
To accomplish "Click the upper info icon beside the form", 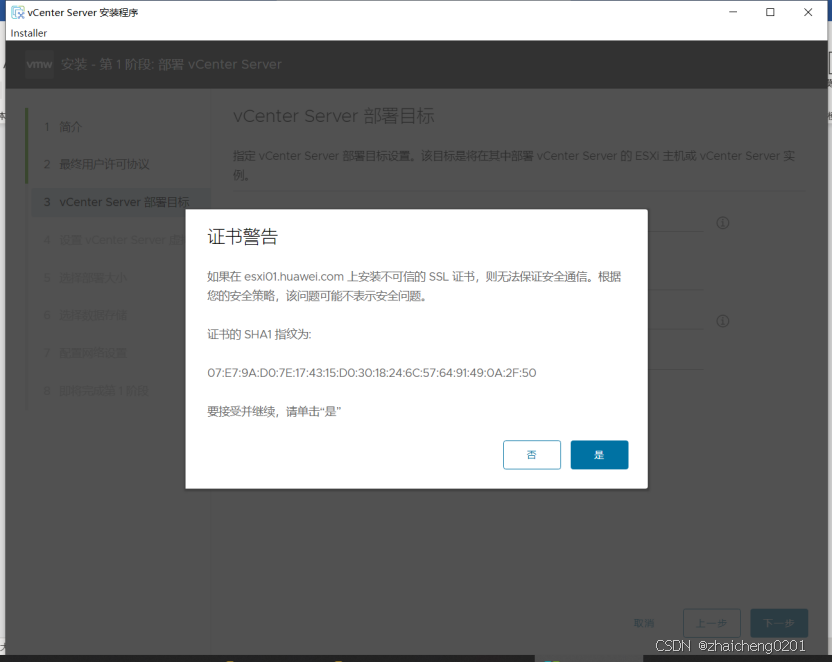I will 723,223.
